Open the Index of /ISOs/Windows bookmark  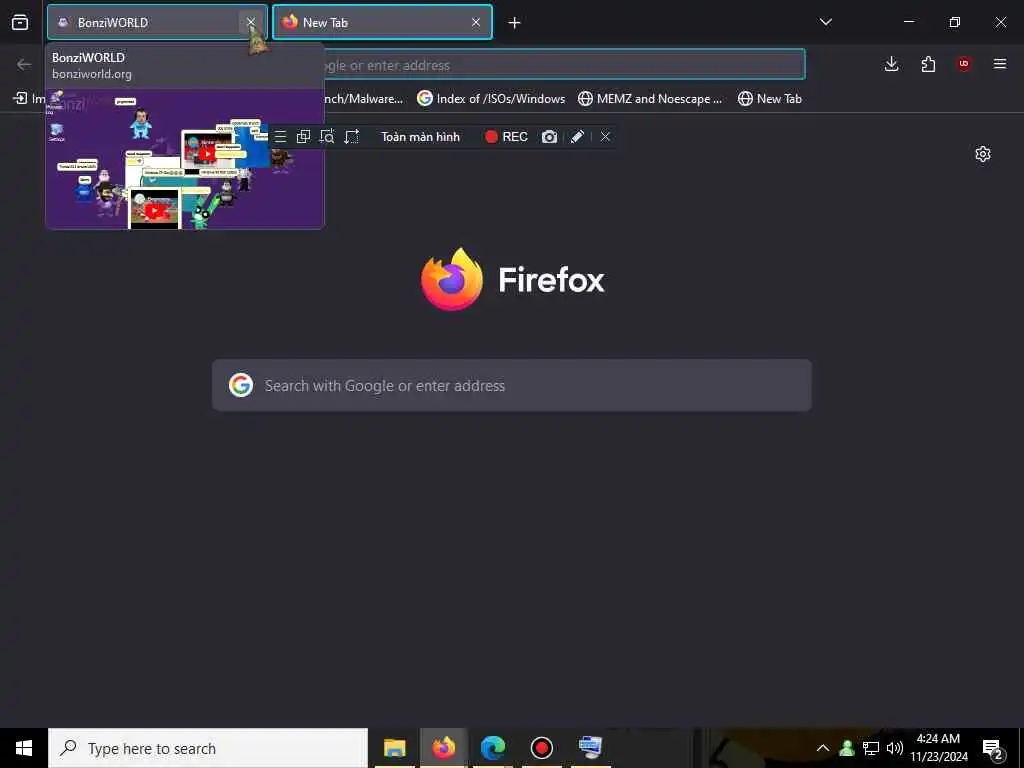click(x=491, y=99)
